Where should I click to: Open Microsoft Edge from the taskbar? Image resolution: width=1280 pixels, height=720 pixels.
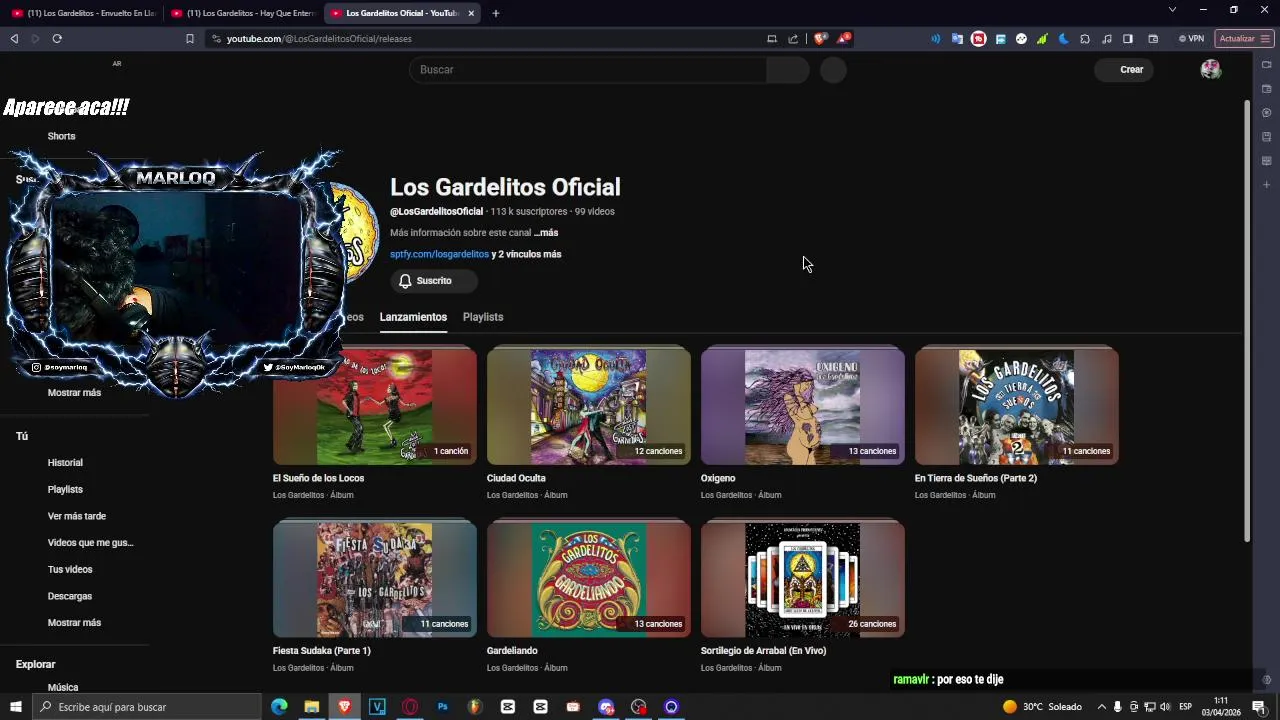pyautogui.click(x=279, y=707)
